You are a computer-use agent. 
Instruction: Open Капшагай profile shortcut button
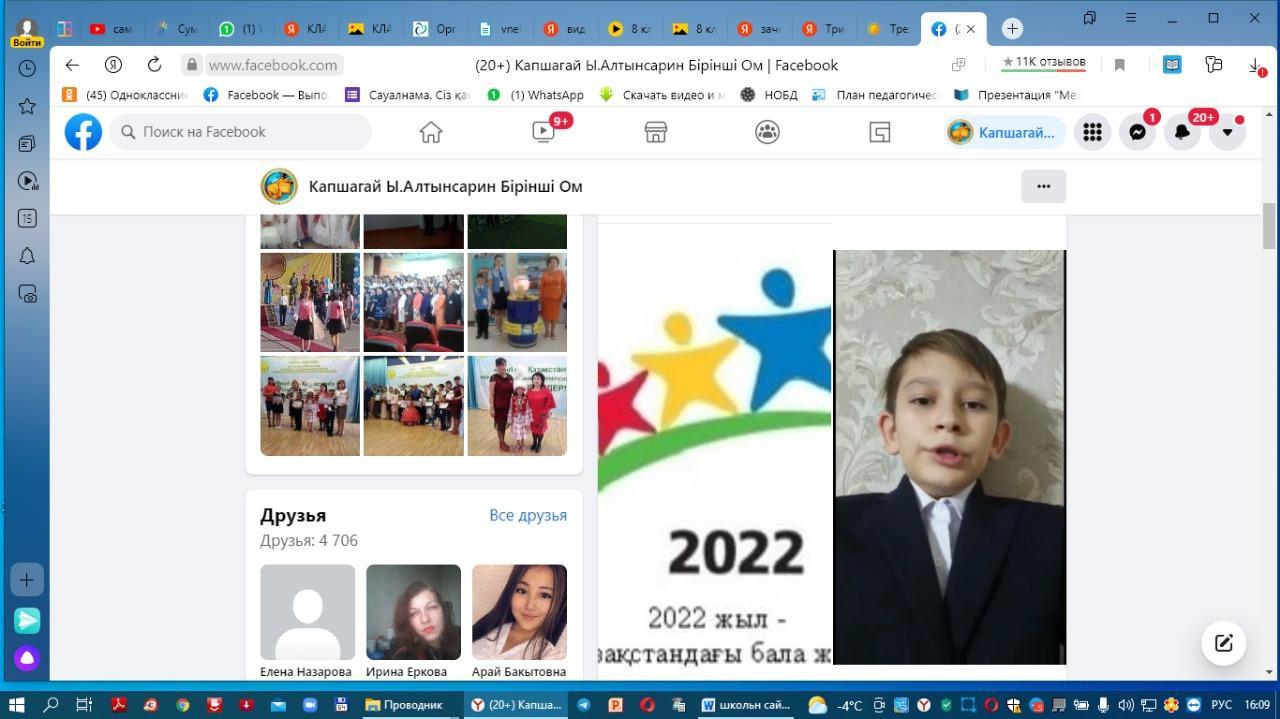coord(1004,132)
